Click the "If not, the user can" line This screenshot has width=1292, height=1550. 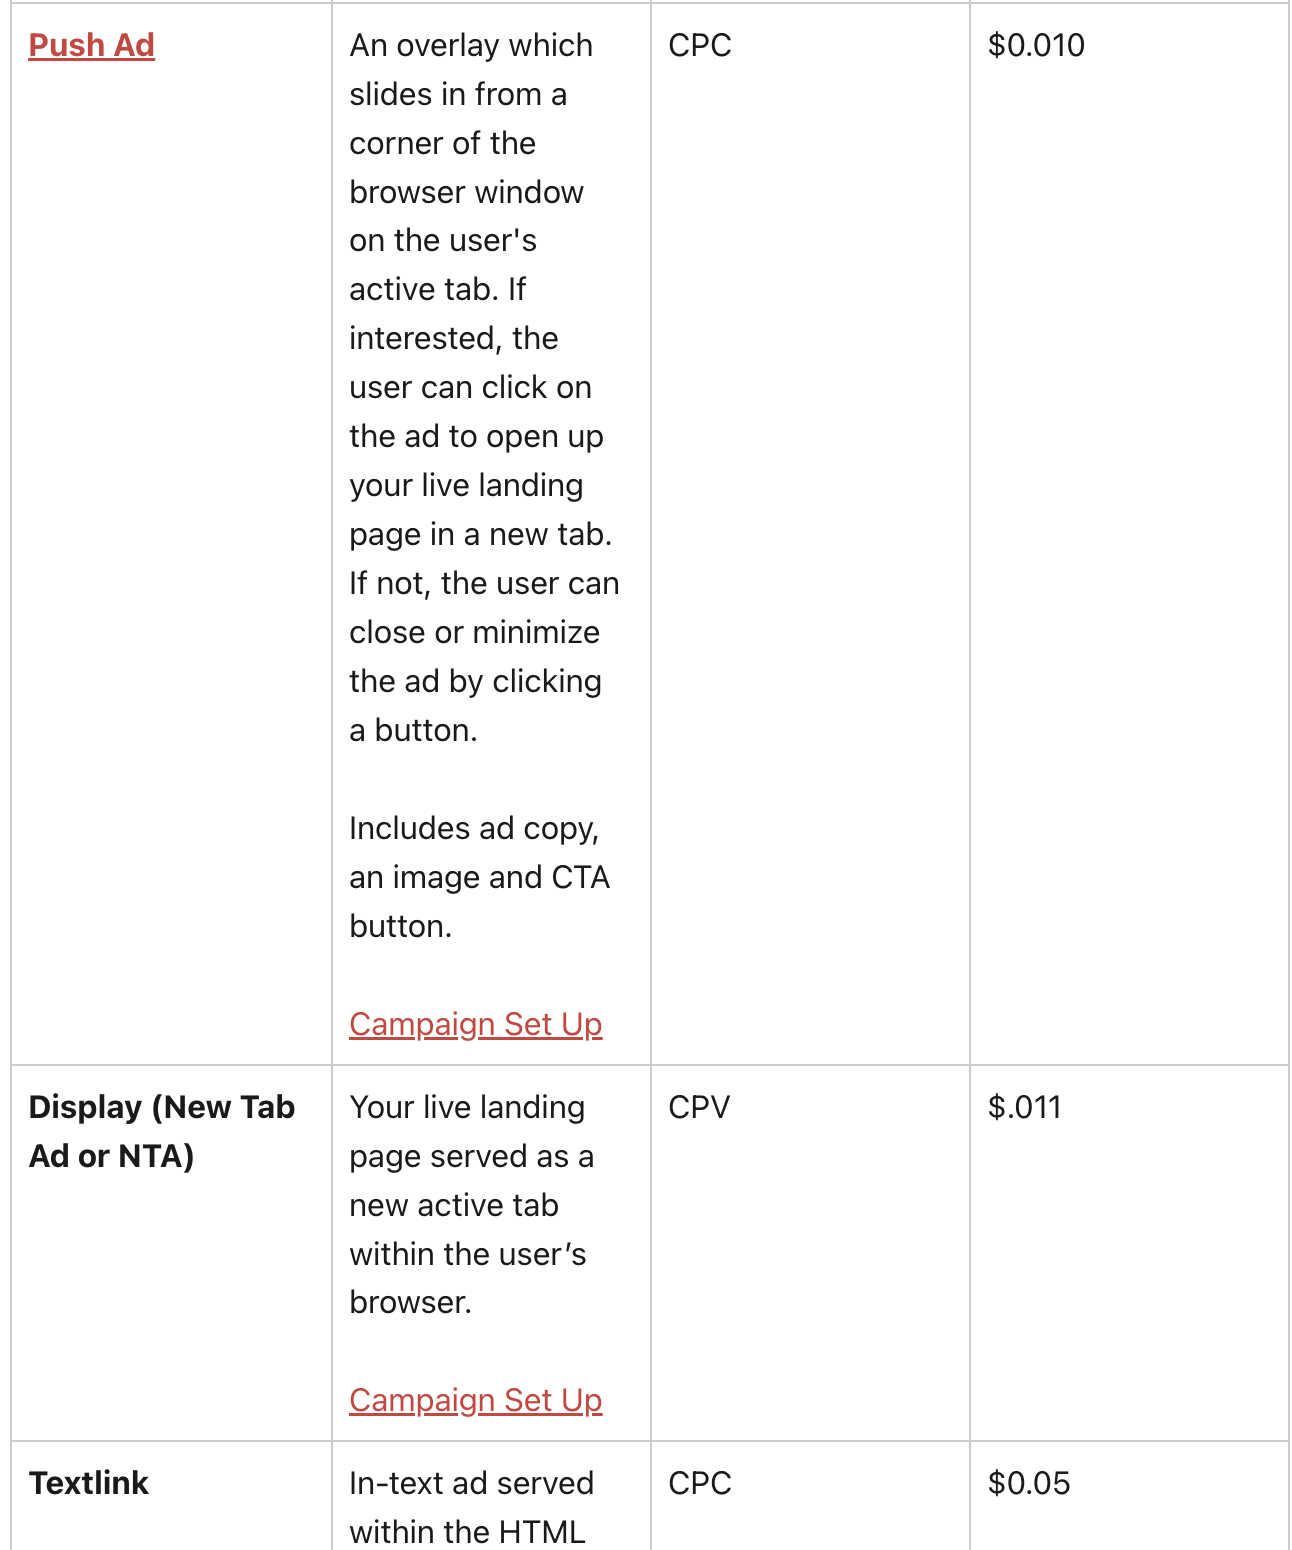pyautogui.click(x=483, y=584)
